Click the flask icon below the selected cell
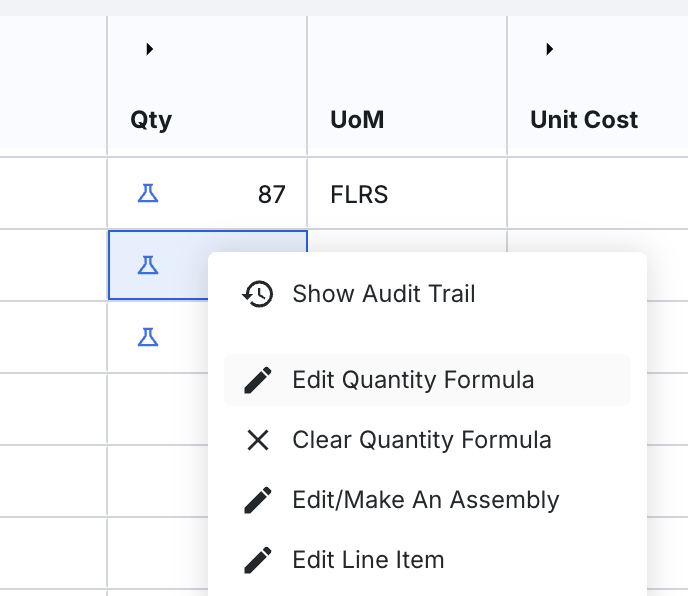The height and width of the screenshot is (596, 688). click(x=148, y=337)
